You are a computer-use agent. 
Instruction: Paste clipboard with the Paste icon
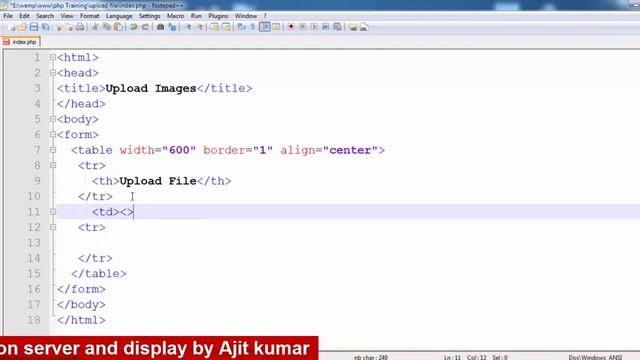coord(118,27)
